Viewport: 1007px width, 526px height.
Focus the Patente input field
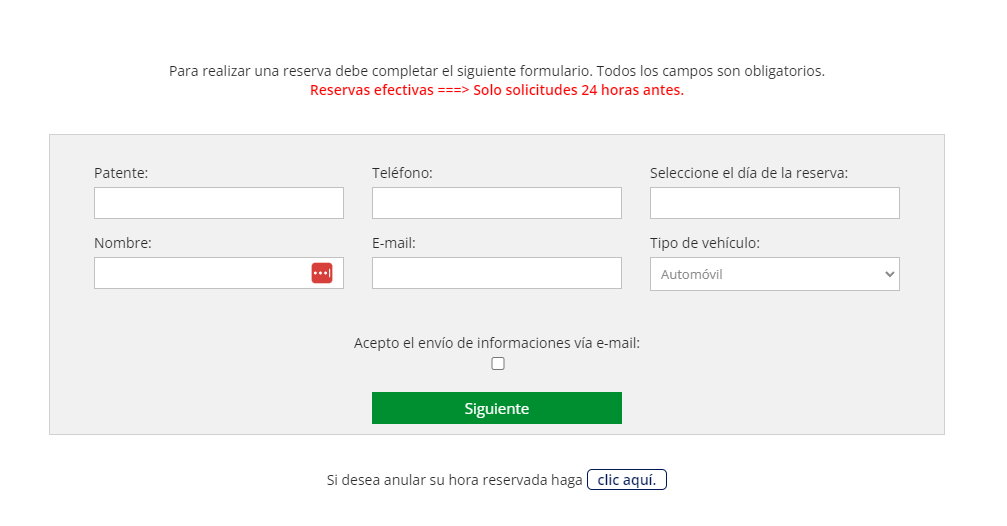pyautogui.click(x=218, y=203)
